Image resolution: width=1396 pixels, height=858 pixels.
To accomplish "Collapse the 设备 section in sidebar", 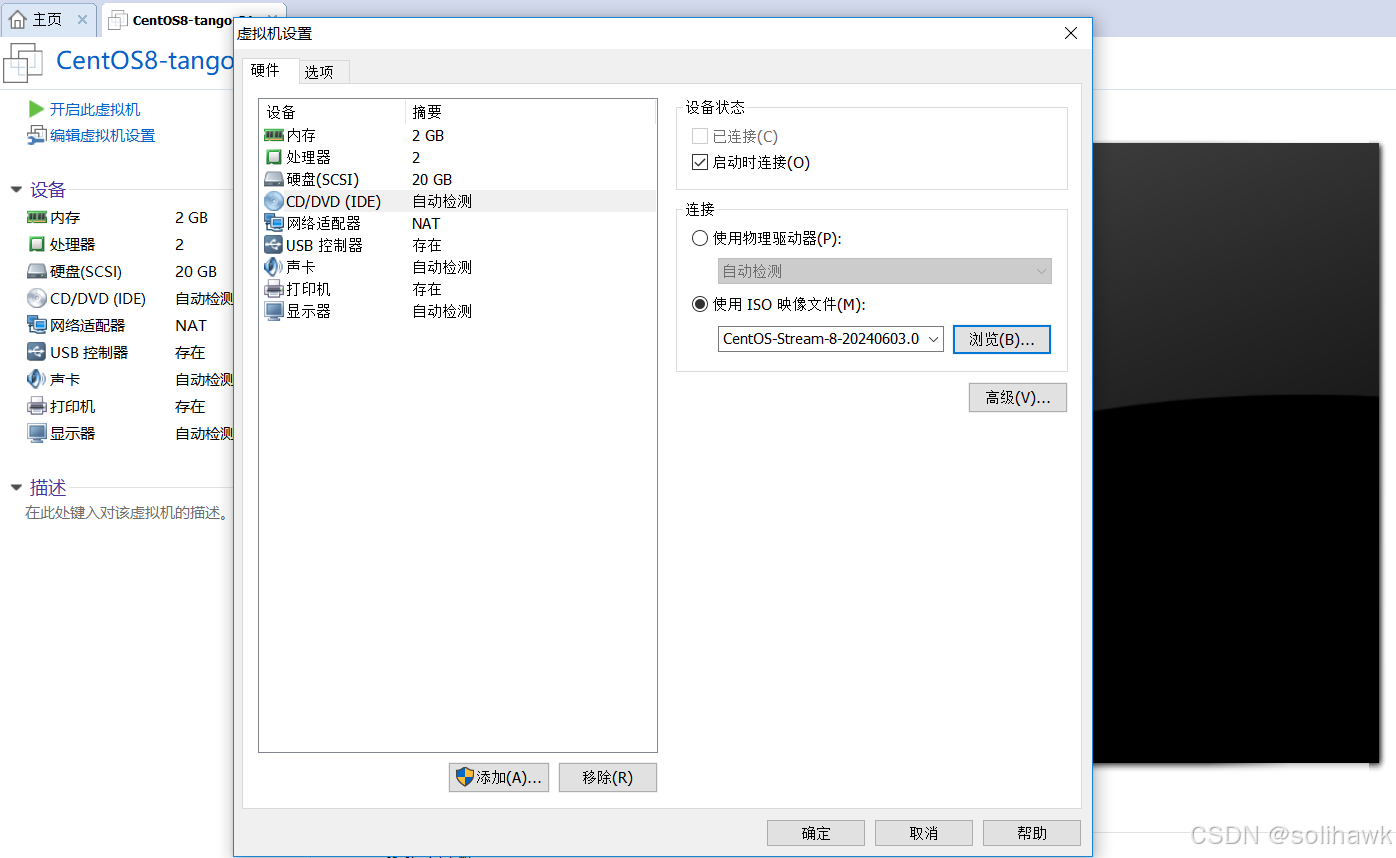I will coord(14,189).
